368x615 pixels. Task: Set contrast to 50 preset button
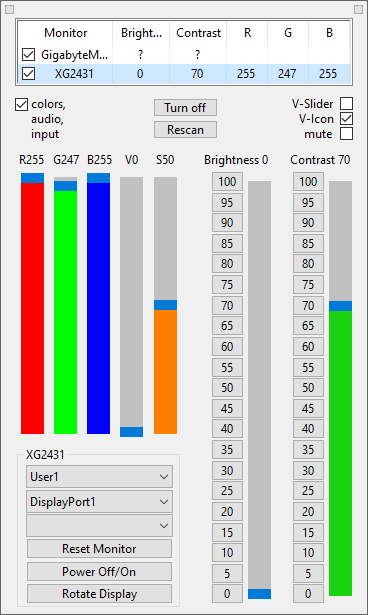(x=308, y=388)
